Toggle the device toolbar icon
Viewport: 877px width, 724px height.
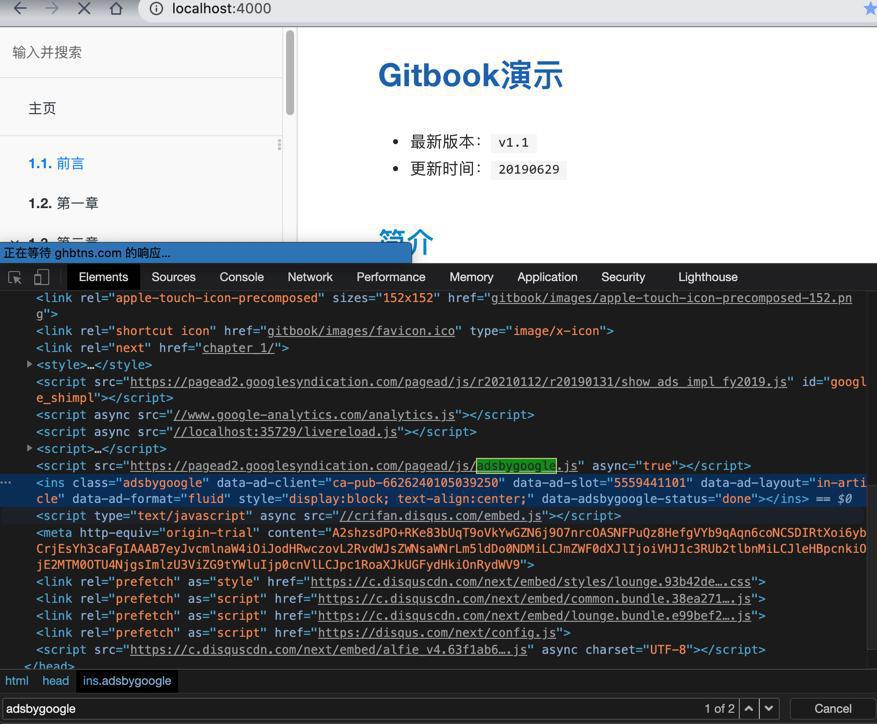click(41, 277)
